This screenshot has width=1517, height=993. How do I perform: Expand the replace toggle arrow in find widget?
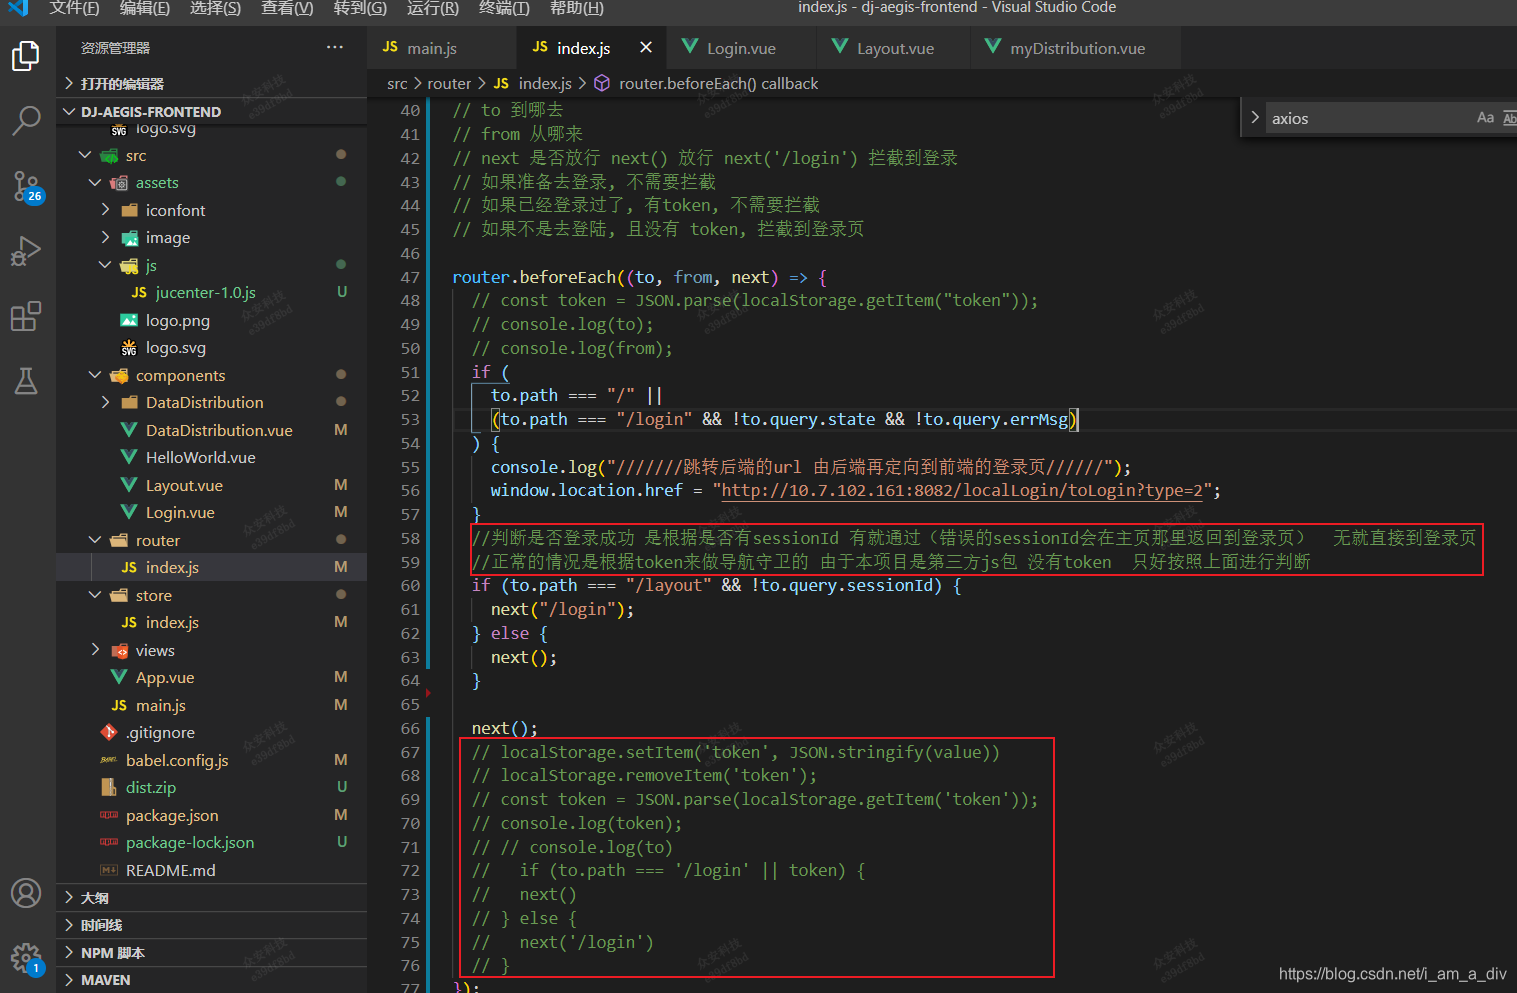1255,118
